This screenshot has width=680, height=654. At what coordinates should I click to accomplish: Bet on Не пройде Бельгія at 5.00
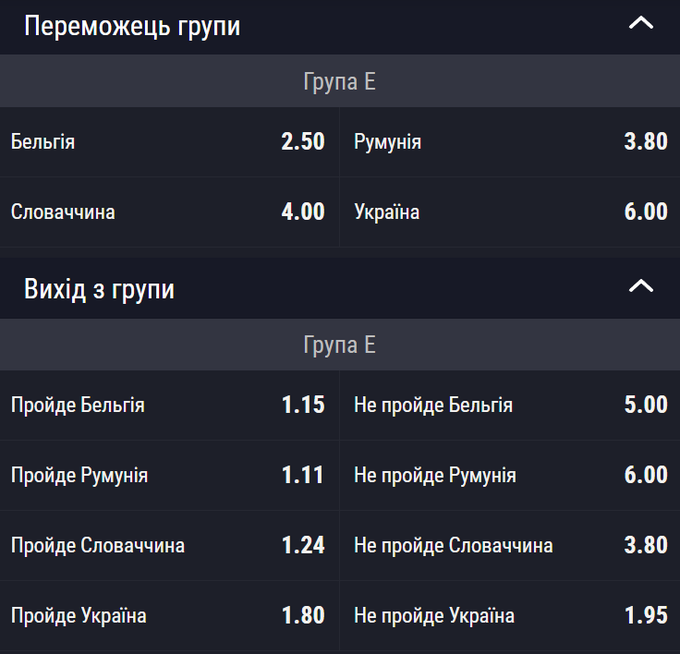pyautogui.click(x=510, y=405)
